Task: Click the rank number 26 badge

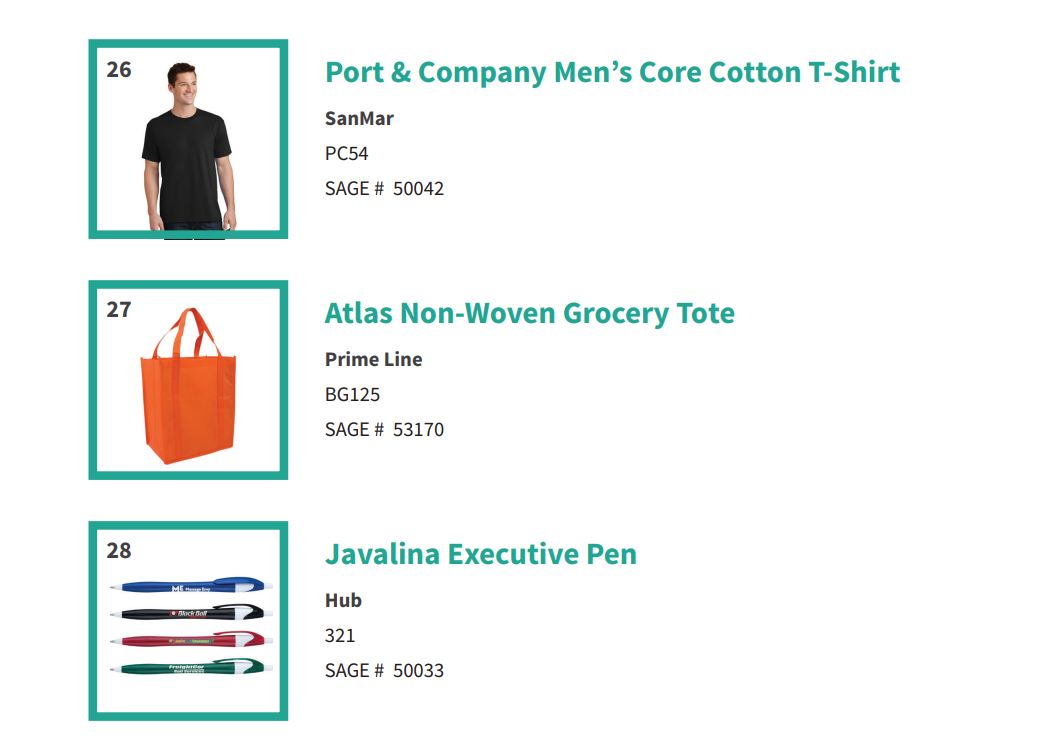Action: (x=120, y=70)
